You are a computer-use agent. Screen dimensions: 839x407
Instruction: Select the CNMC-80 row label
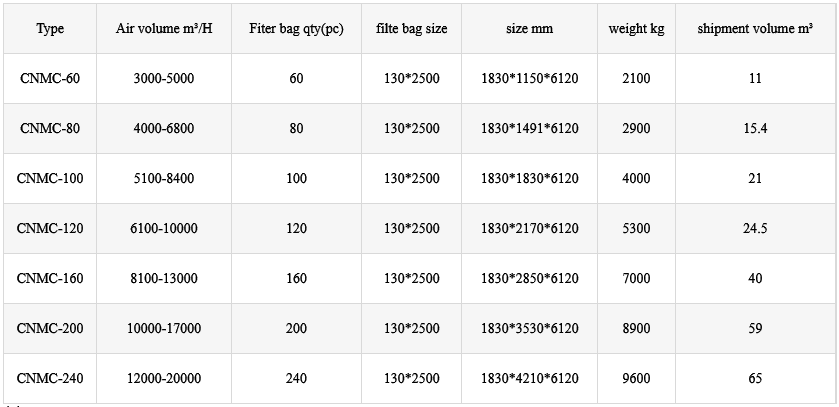(x=50, y=129)
